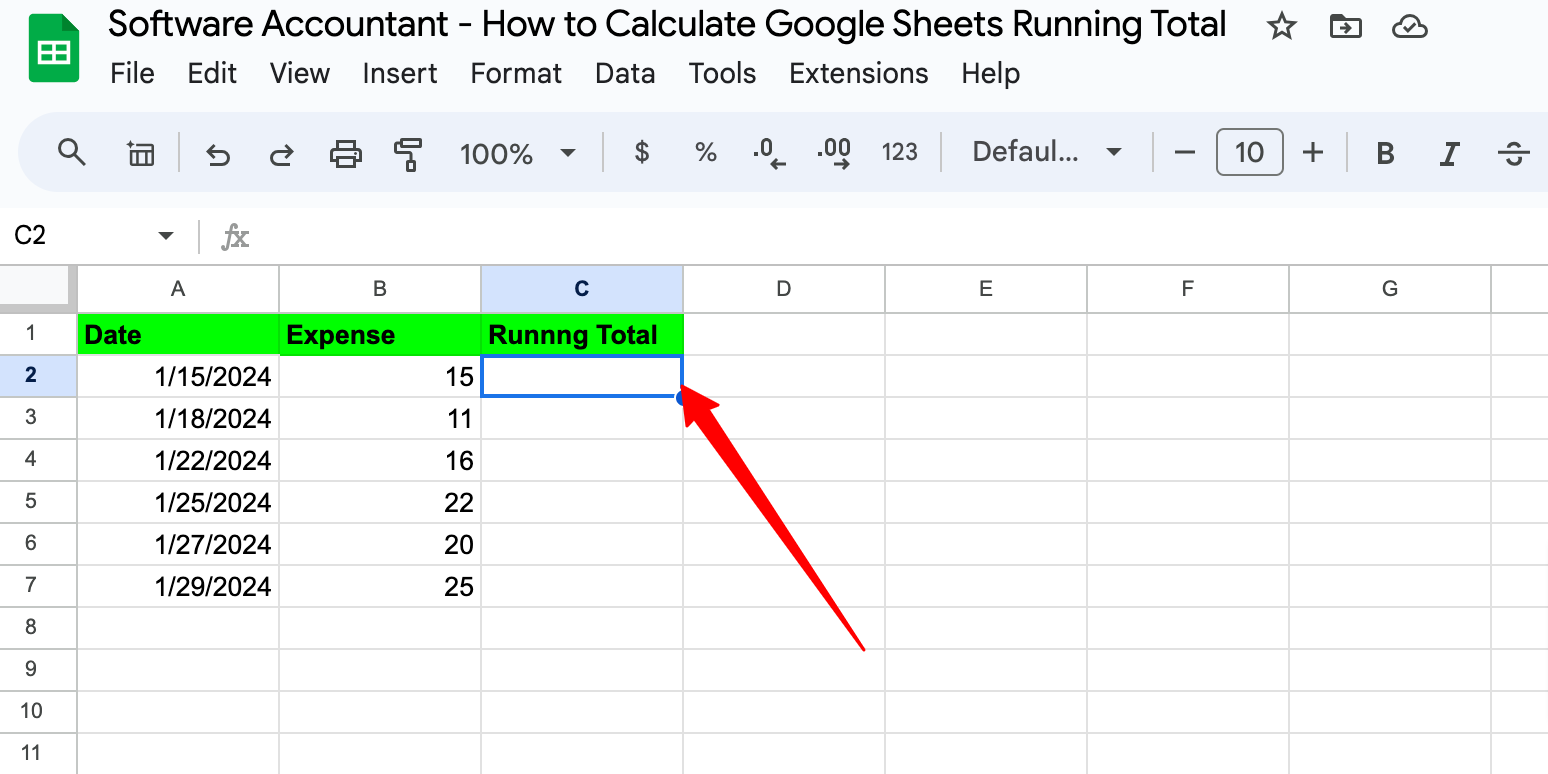Format as currency with dollar sign
The width and height of the screenshot is (1548, 774).
(643, 153)
